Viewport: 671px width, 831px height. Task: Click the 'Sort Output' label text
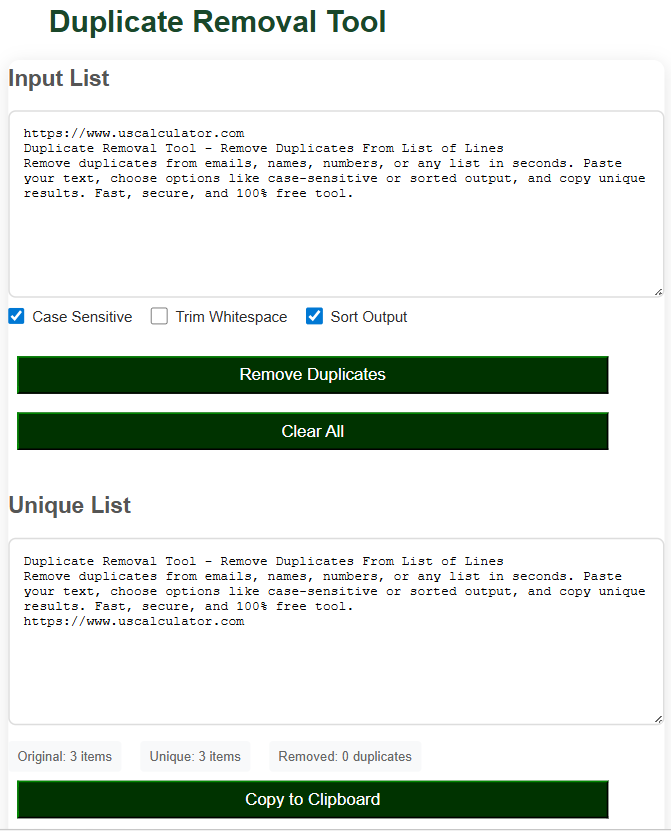tap(369, 317)
